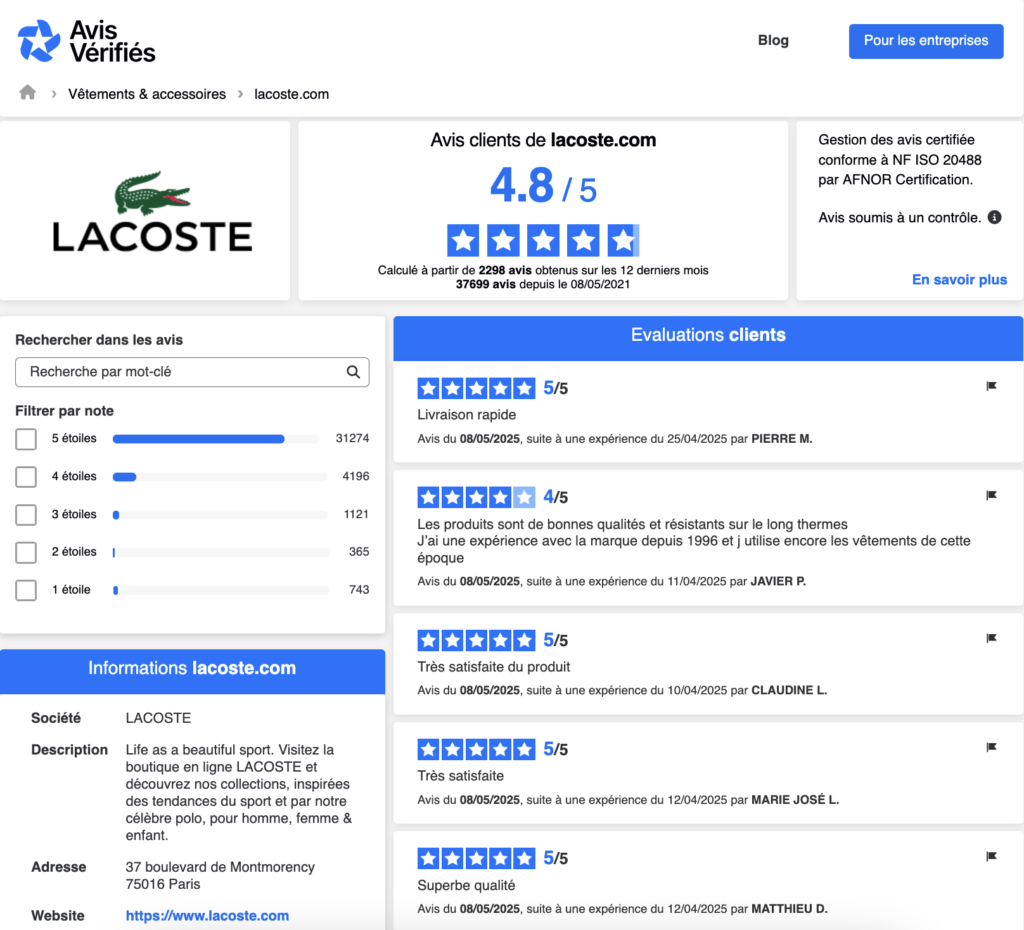This screenshot has width=1024, height=930.
Task: Click the overall rating stars under 4.8/5
Action: (543, 240)
